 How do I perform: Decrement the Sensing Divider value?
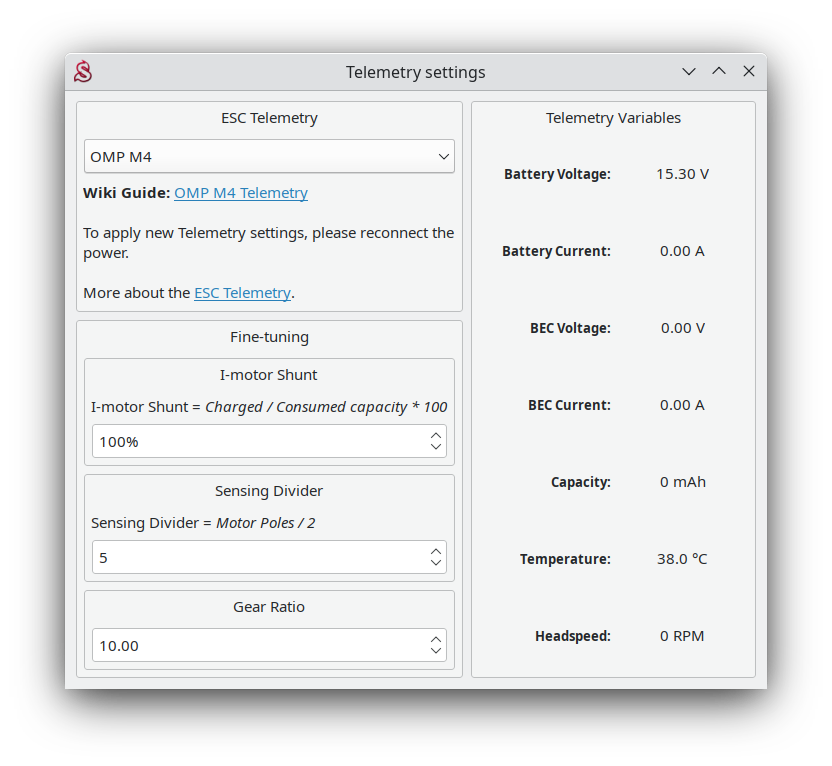coord(436,563)
